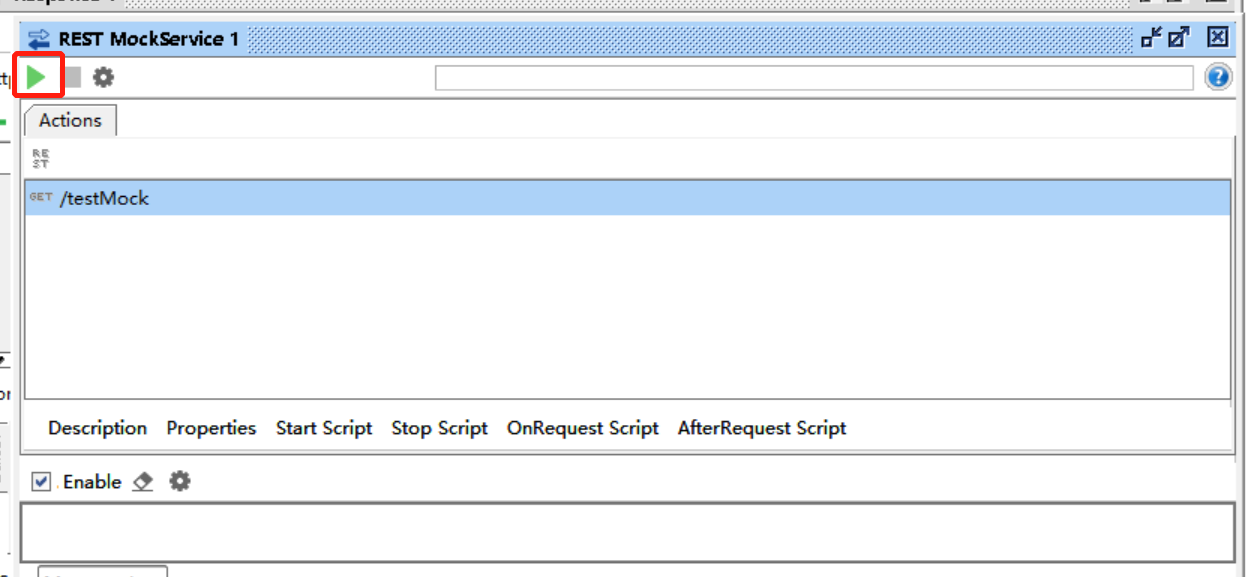Click the mock service URL field
Screen dimensions: 1246x577
point(814,78)
